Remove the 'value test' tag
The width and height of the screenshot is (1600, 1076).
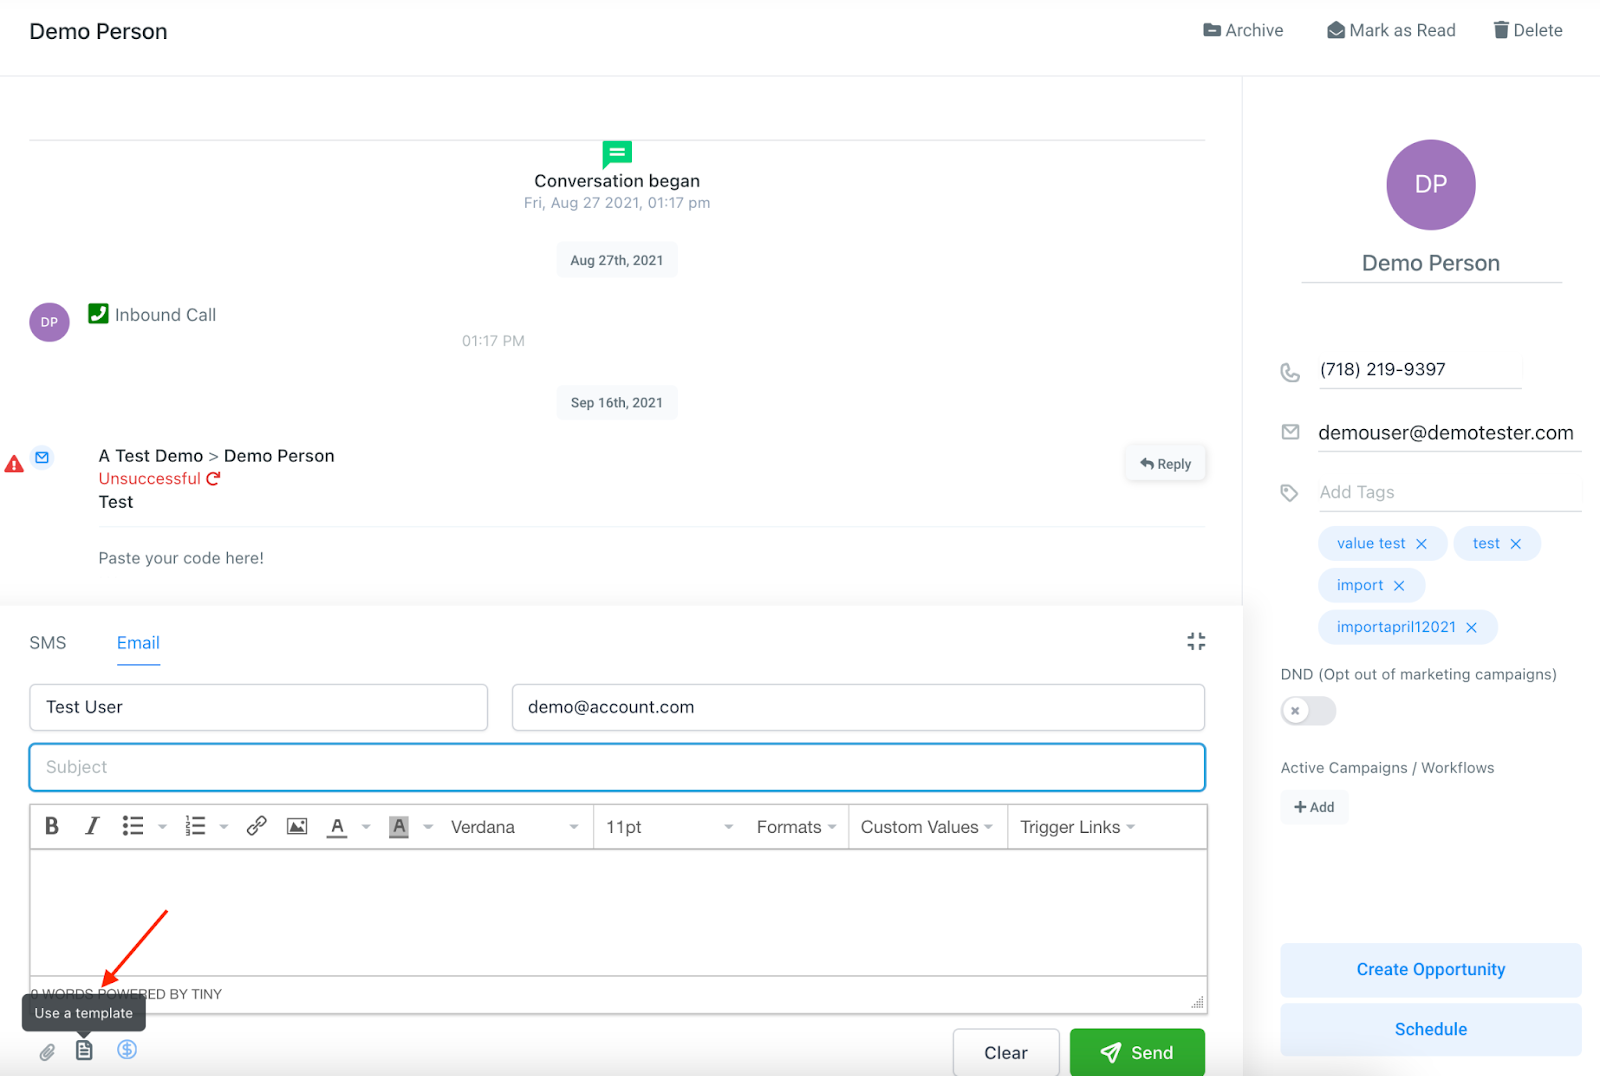(x=1421, y=544)
